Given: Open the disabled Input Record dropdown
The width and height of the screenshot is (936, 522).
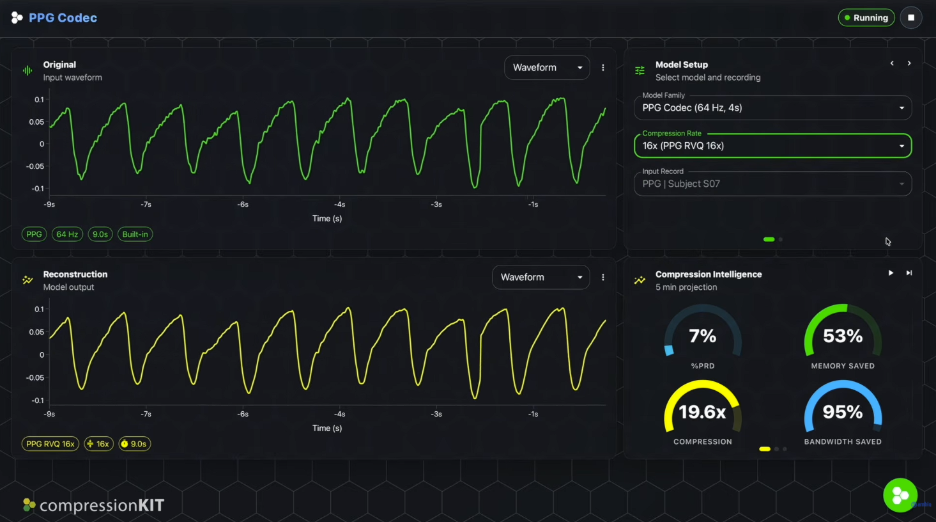Looking at the screenshot, I should [772, 184].
